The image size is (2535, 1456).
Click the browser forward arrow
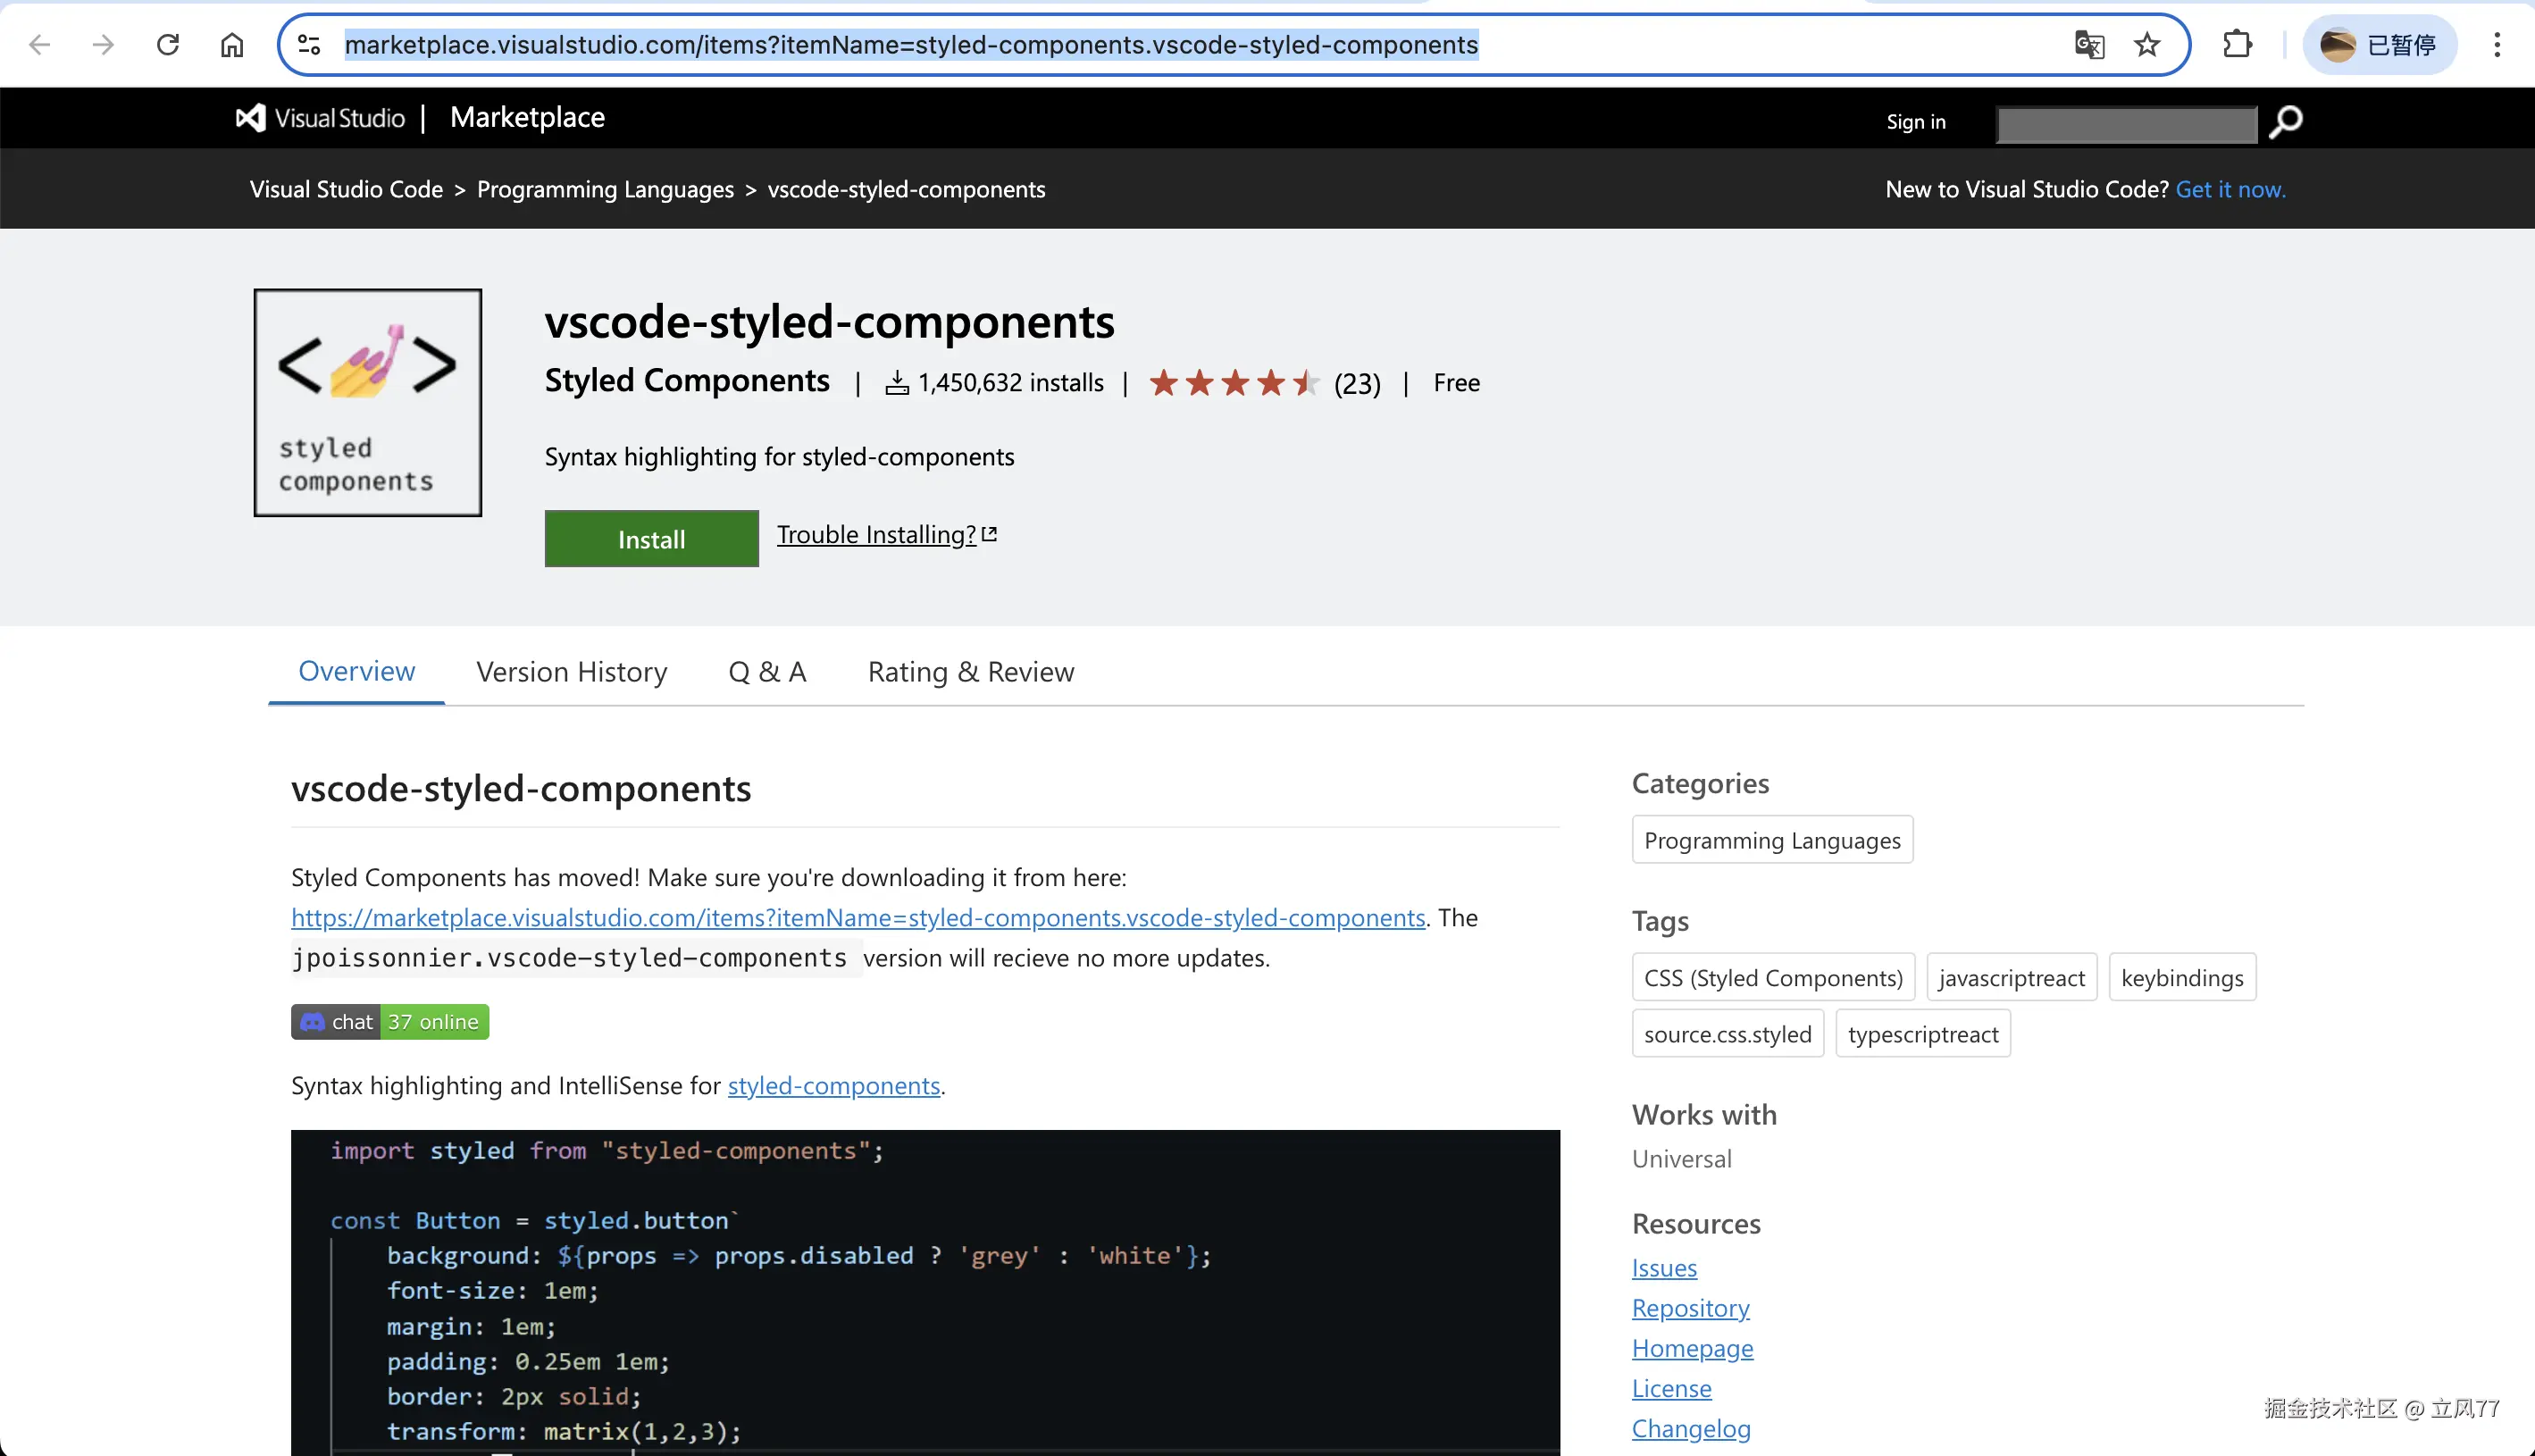click(x=103, y=45)
